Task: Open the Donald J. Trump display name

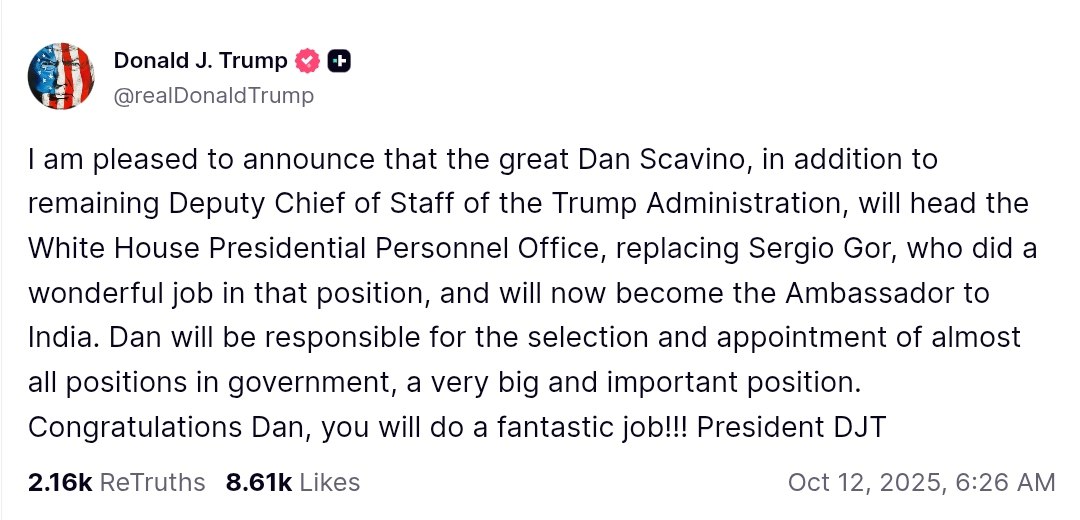Action: coord(200,62)
